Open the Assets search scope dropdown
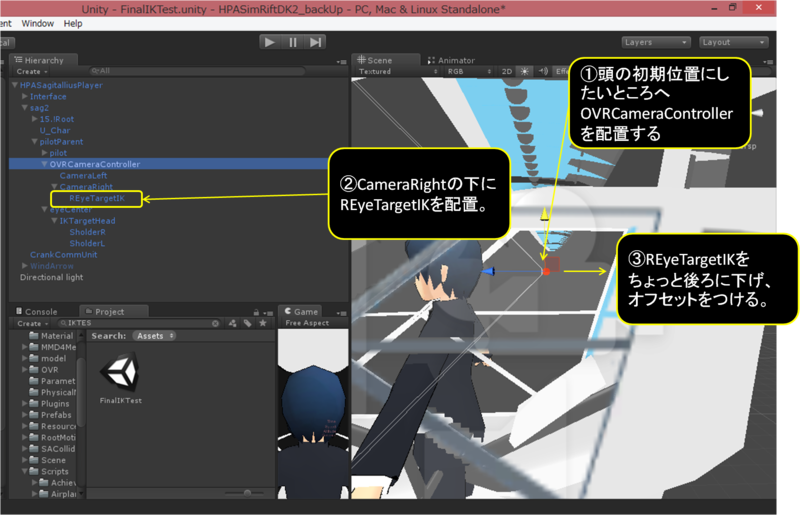 155,336
